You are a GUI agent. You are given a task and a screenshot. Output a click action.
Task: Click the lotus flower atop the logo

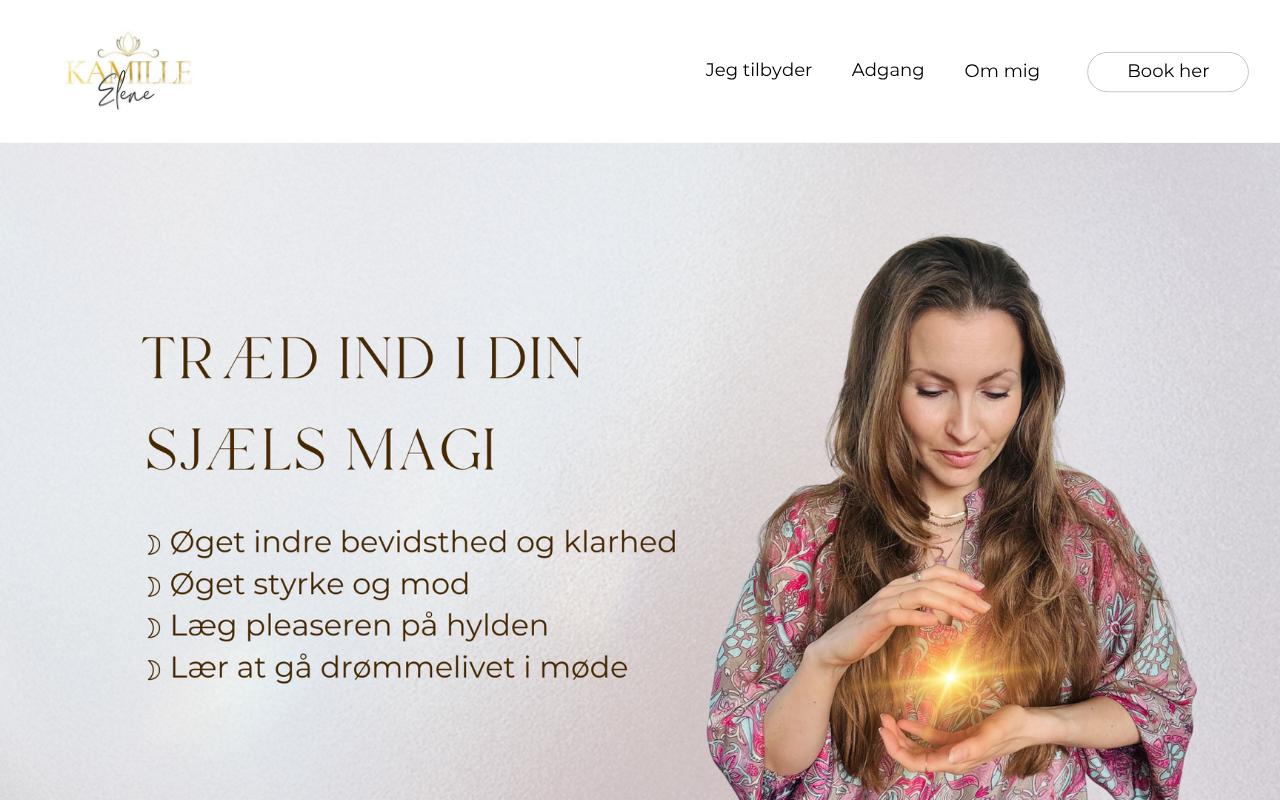pos(127,43)
